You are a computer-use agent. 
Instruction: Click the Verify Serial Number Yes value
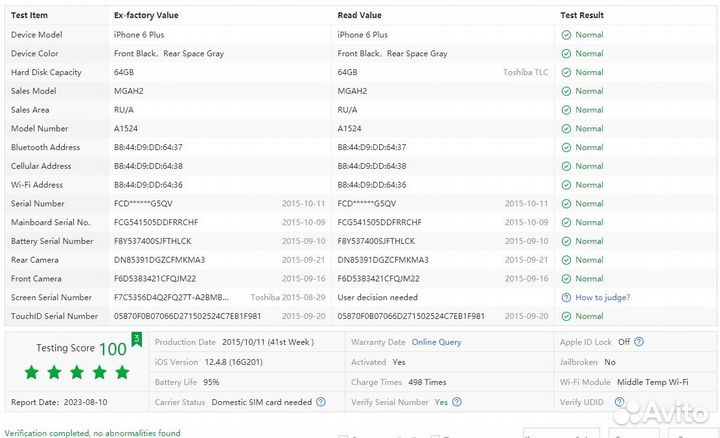[x=441, y=402]
